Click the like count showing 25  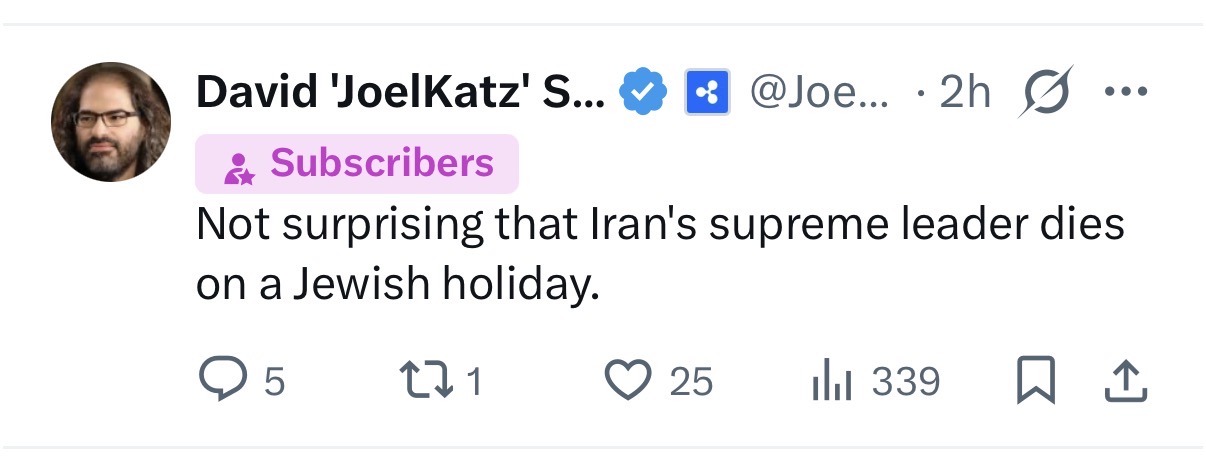point(690,381)
